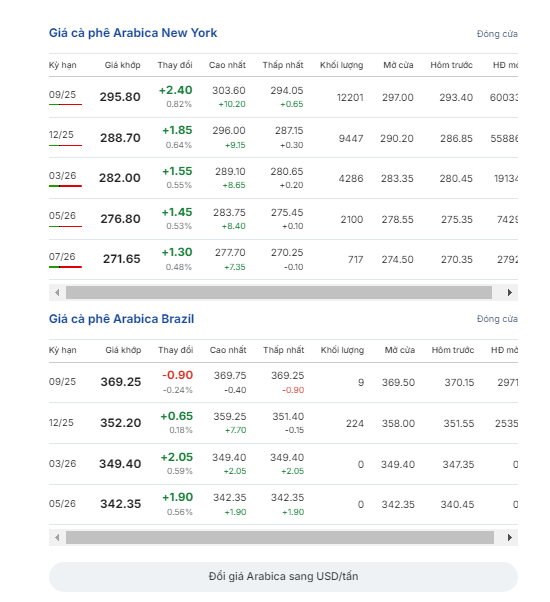This screenshot has width=550, height=602.
Task: Click 'Thay đổi' header in New York table
Action: pyautogui.click(x=175, y=65)
